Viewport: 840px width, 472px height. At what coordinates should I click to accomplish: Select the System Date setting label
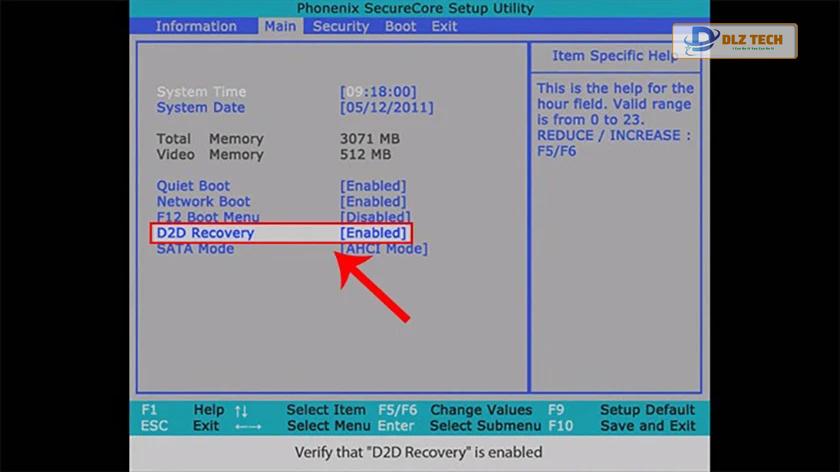[200, 107]
